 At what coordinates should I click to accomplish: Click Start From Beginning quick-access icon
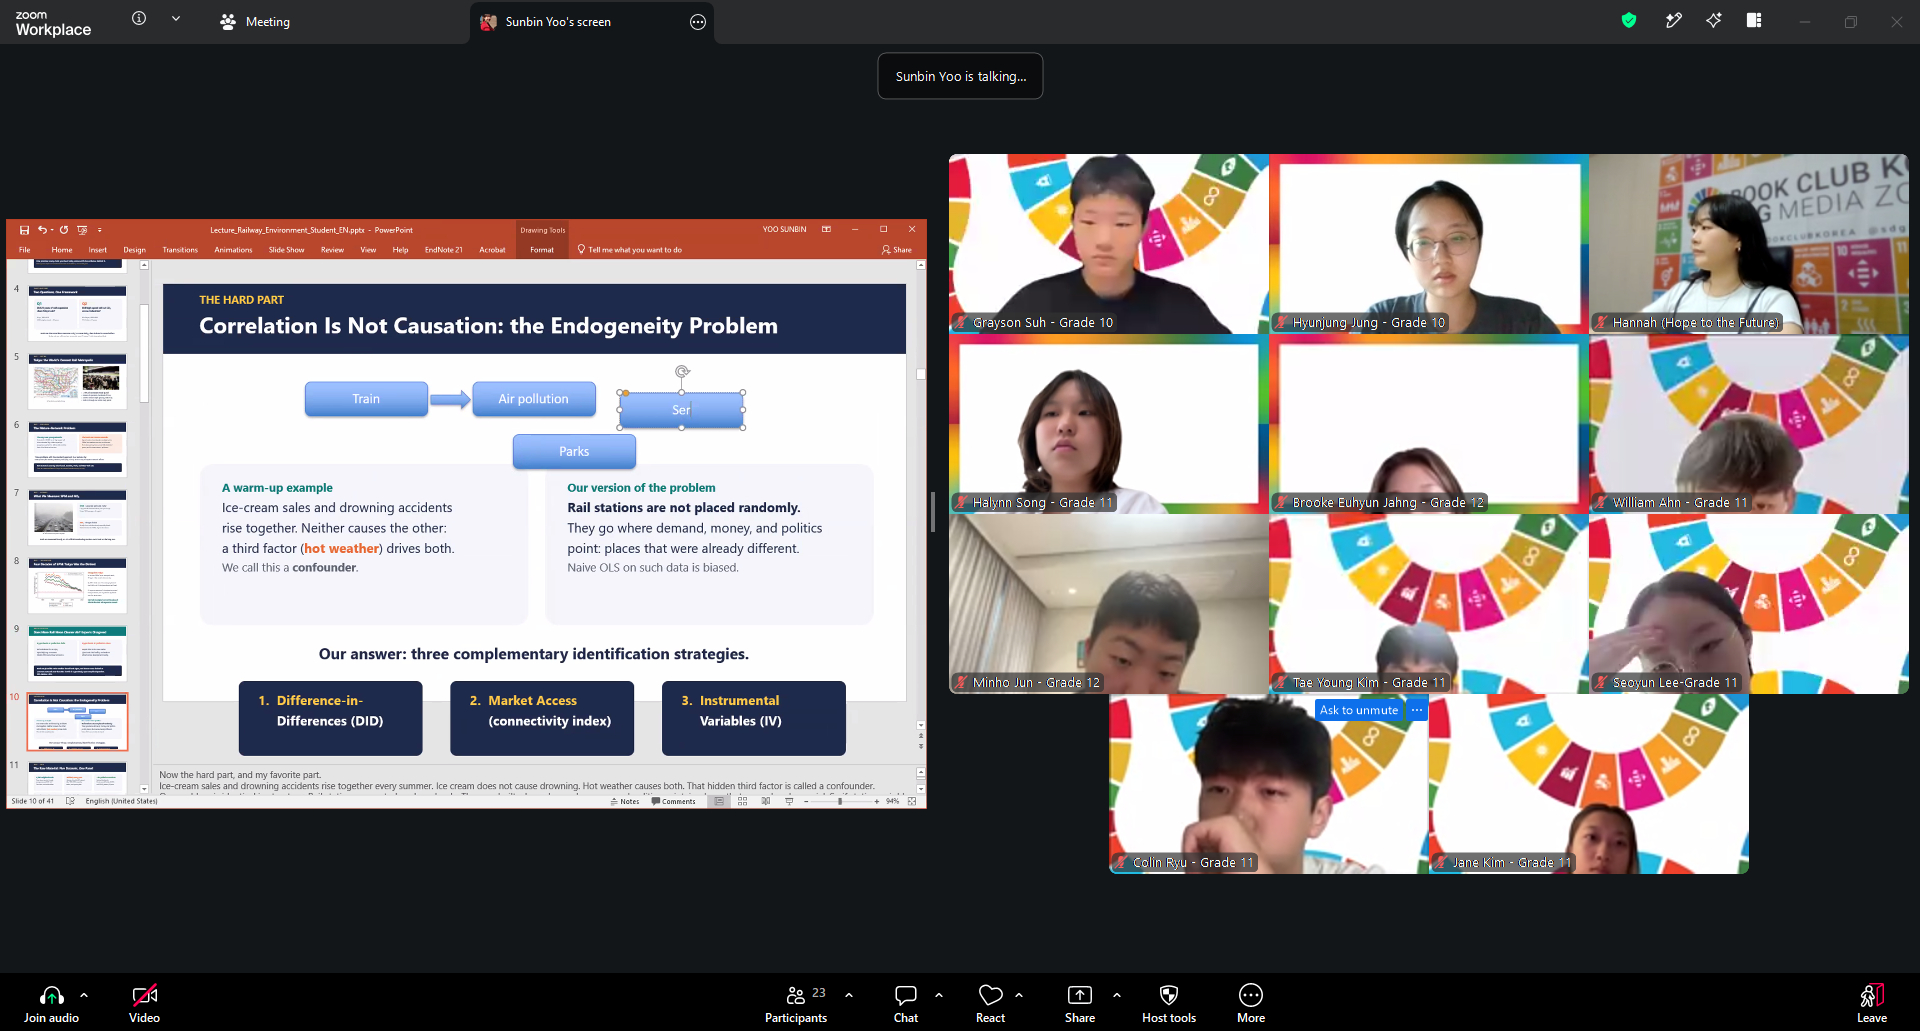point(82,230)
